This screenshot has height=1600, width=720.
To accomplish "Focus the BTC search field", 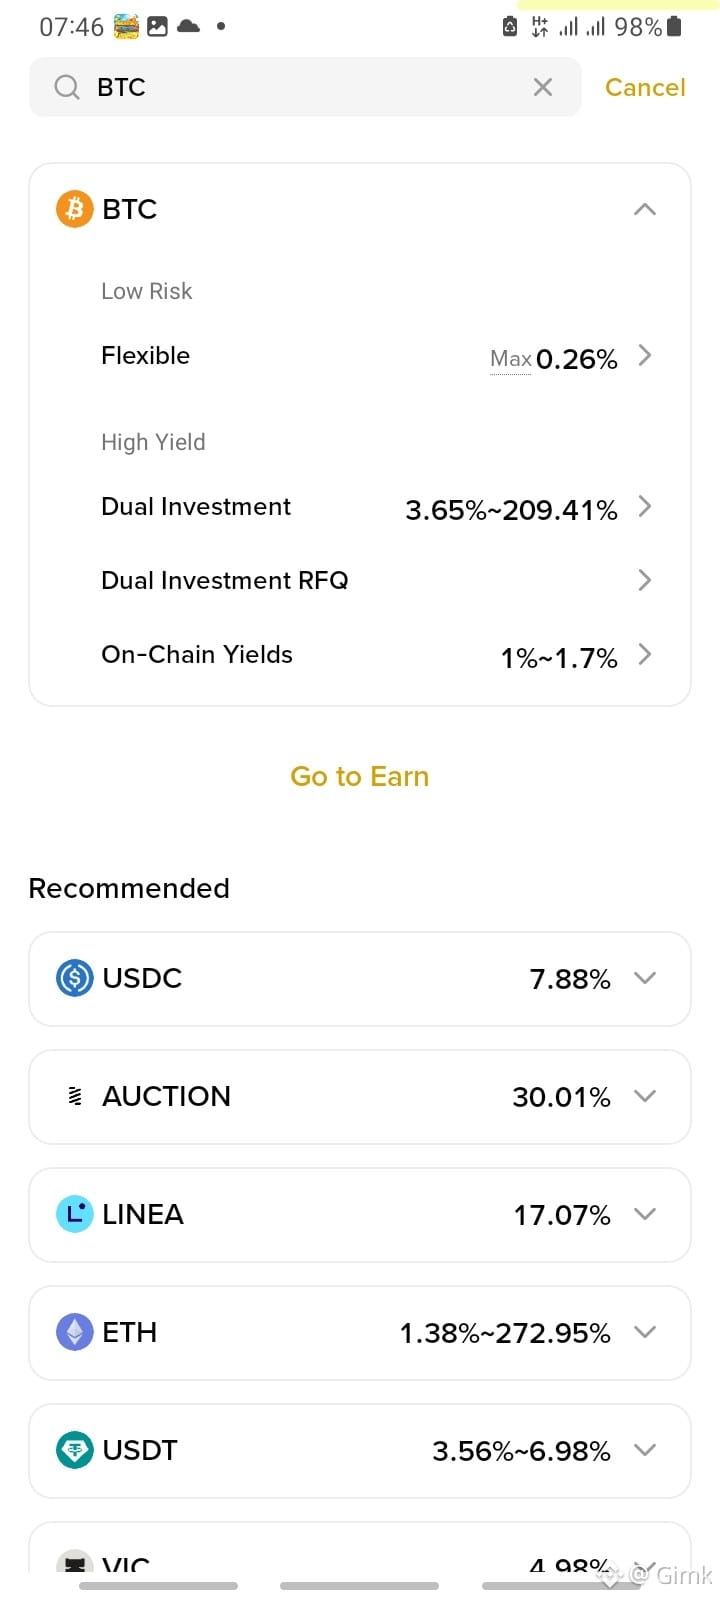I will click(305, 88).
